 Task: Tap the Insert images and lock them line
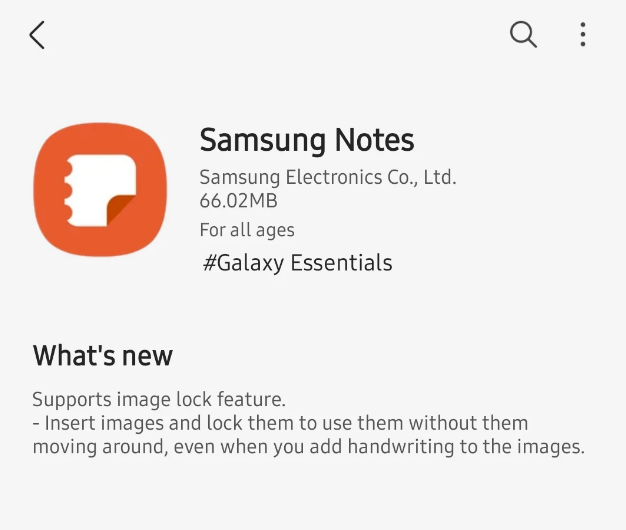(280, 423)
